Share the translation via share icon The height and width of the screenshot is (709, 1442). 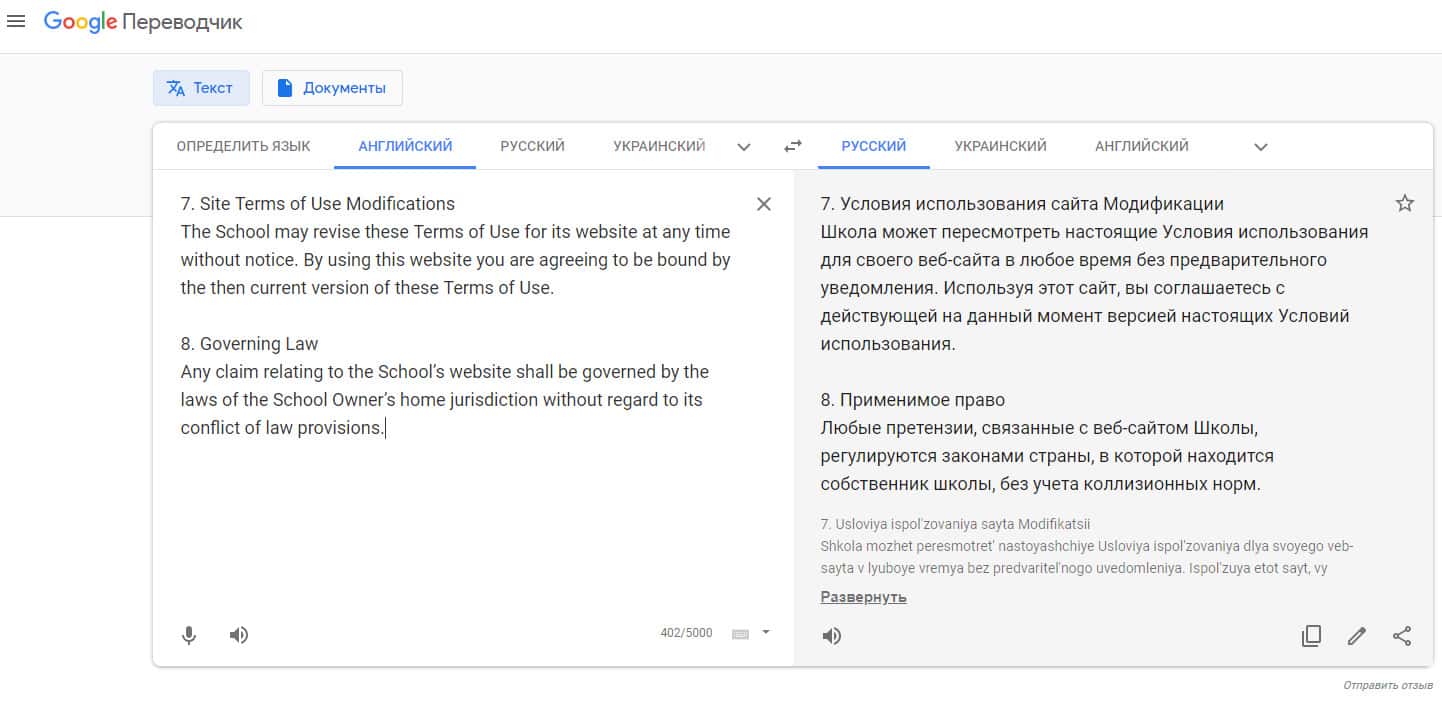click(x=1402, y=636)
